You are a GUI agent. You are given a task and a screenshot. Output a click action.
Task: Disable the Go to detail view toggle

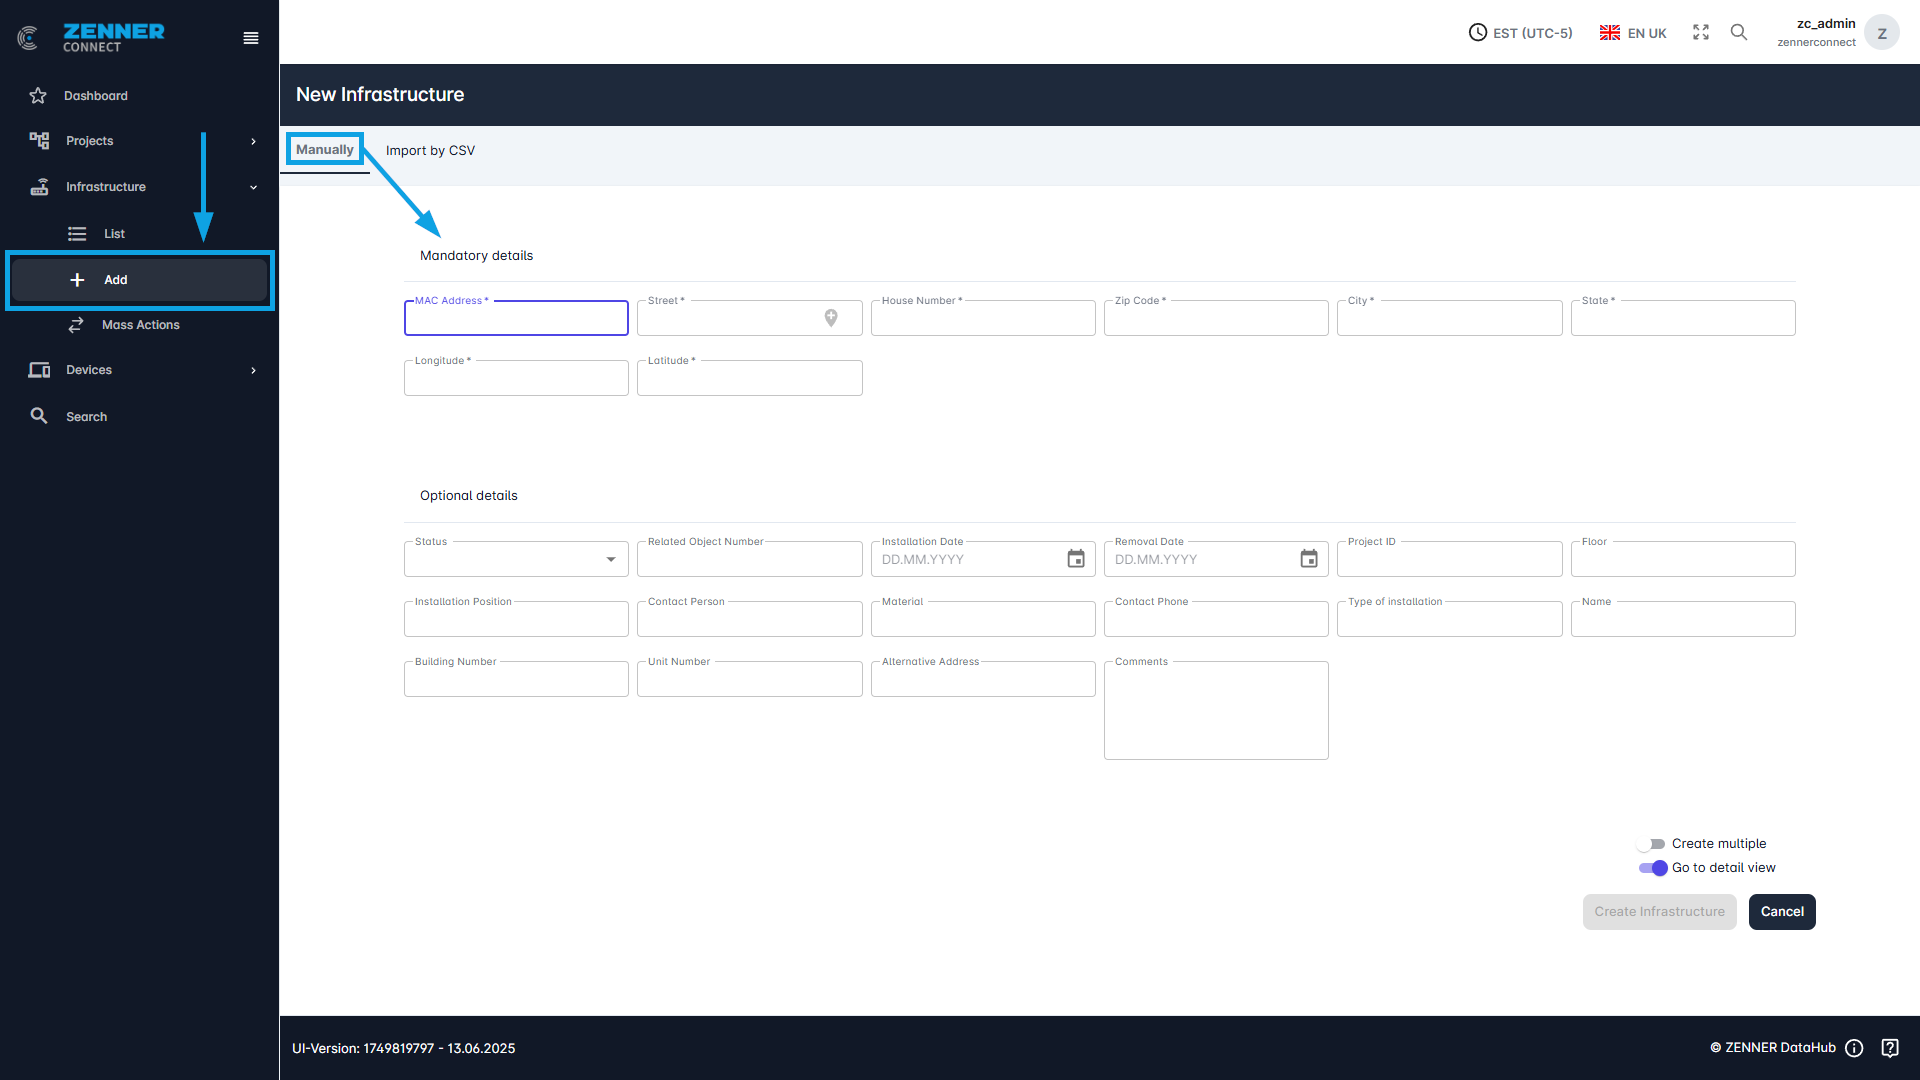[x=1650, y=868]
